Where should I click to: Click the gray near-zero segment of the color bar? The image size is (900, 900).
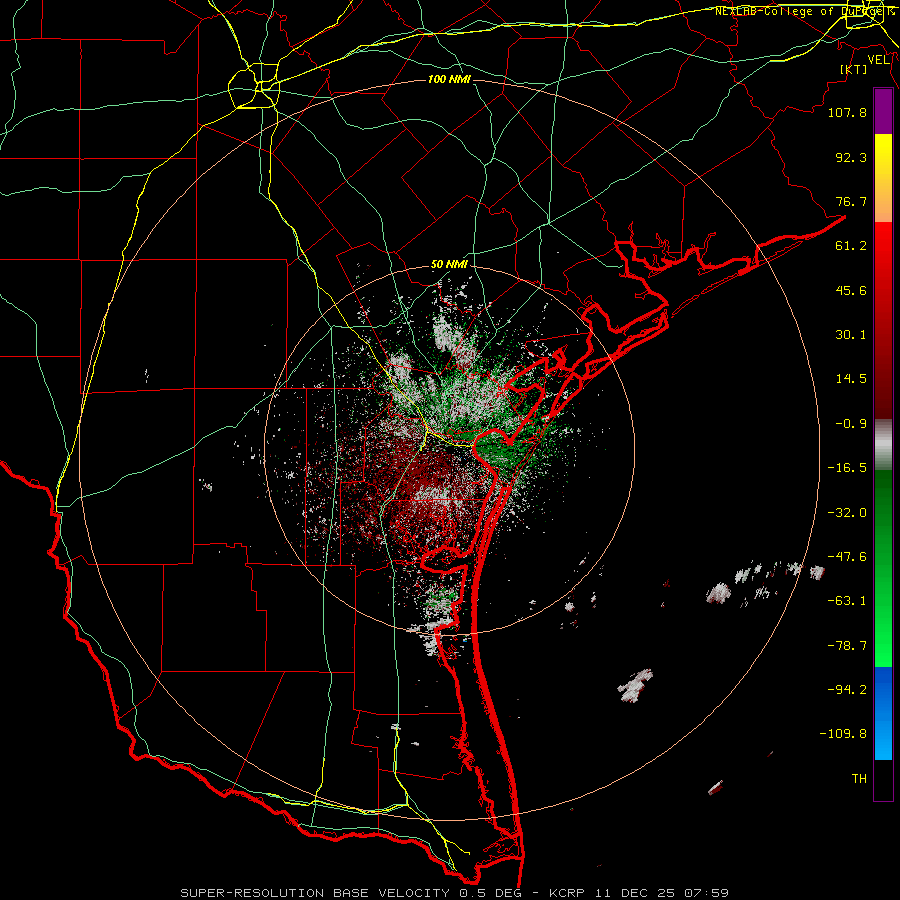pos(883,445)
